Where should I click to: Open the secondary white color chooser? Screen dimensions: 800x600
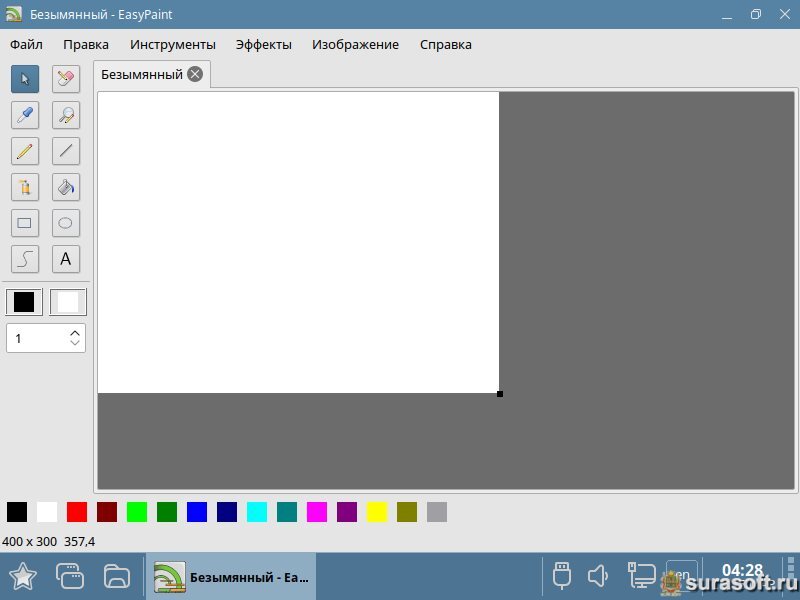[68, 302]
